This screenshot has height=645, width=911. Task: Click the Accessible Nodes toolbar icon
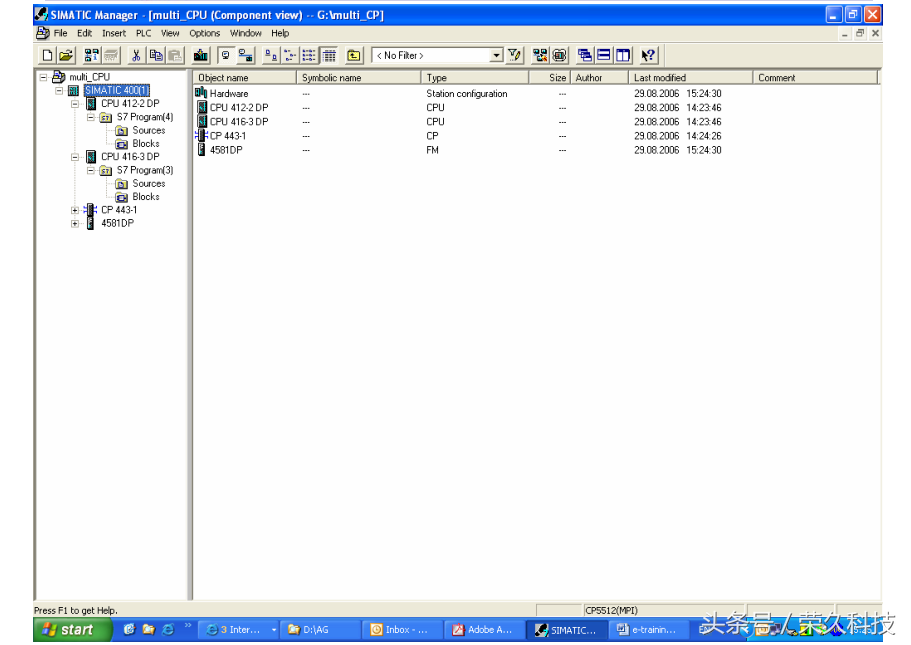click(x=92, y=56)
